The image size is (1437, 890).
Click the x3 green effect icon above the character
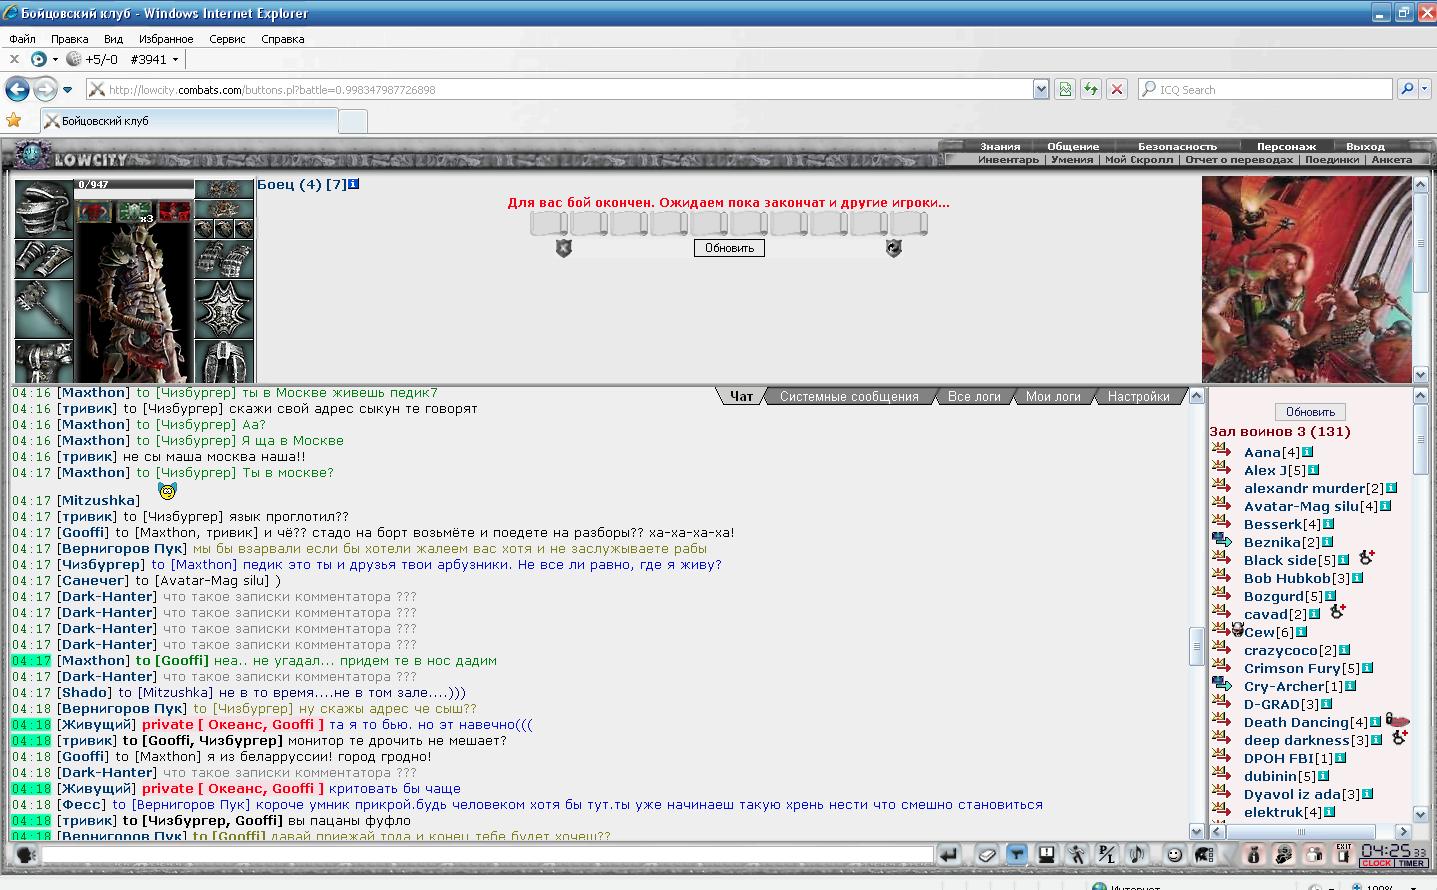(x=134, y=212)
